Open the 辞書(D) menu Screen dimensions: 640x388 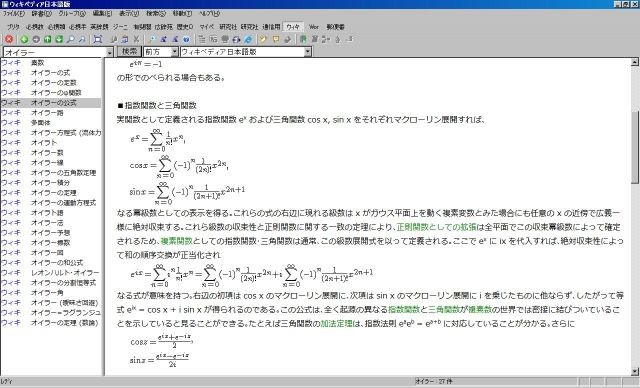(x=42, y=13)
